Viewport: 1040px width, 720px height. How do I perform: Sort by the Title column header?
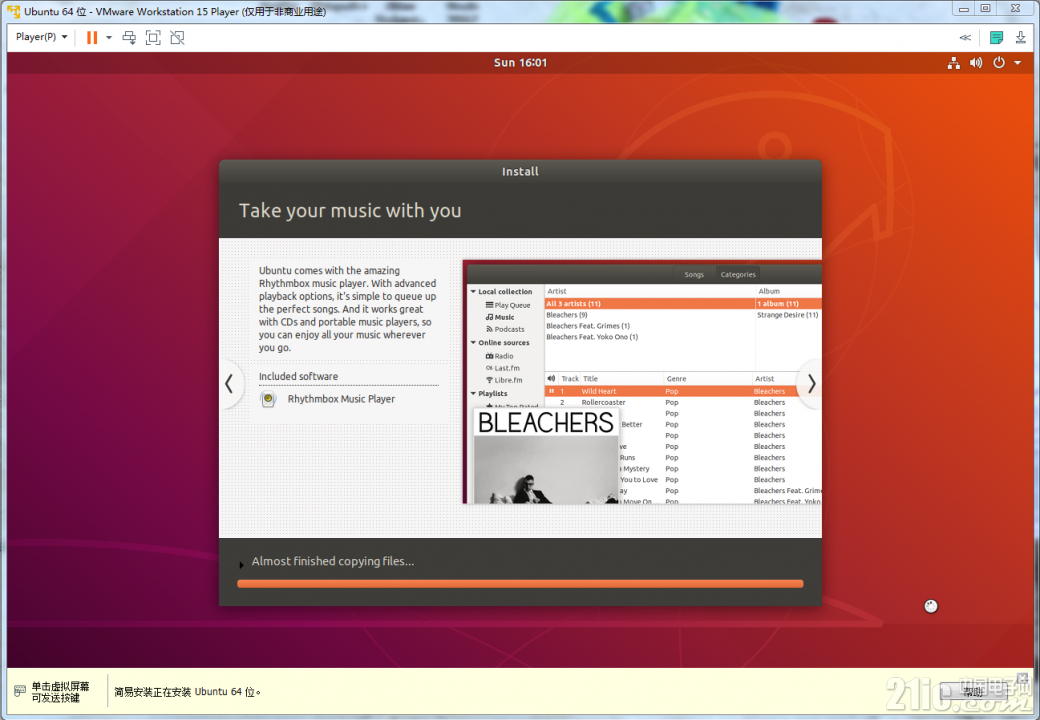[590, 379]
